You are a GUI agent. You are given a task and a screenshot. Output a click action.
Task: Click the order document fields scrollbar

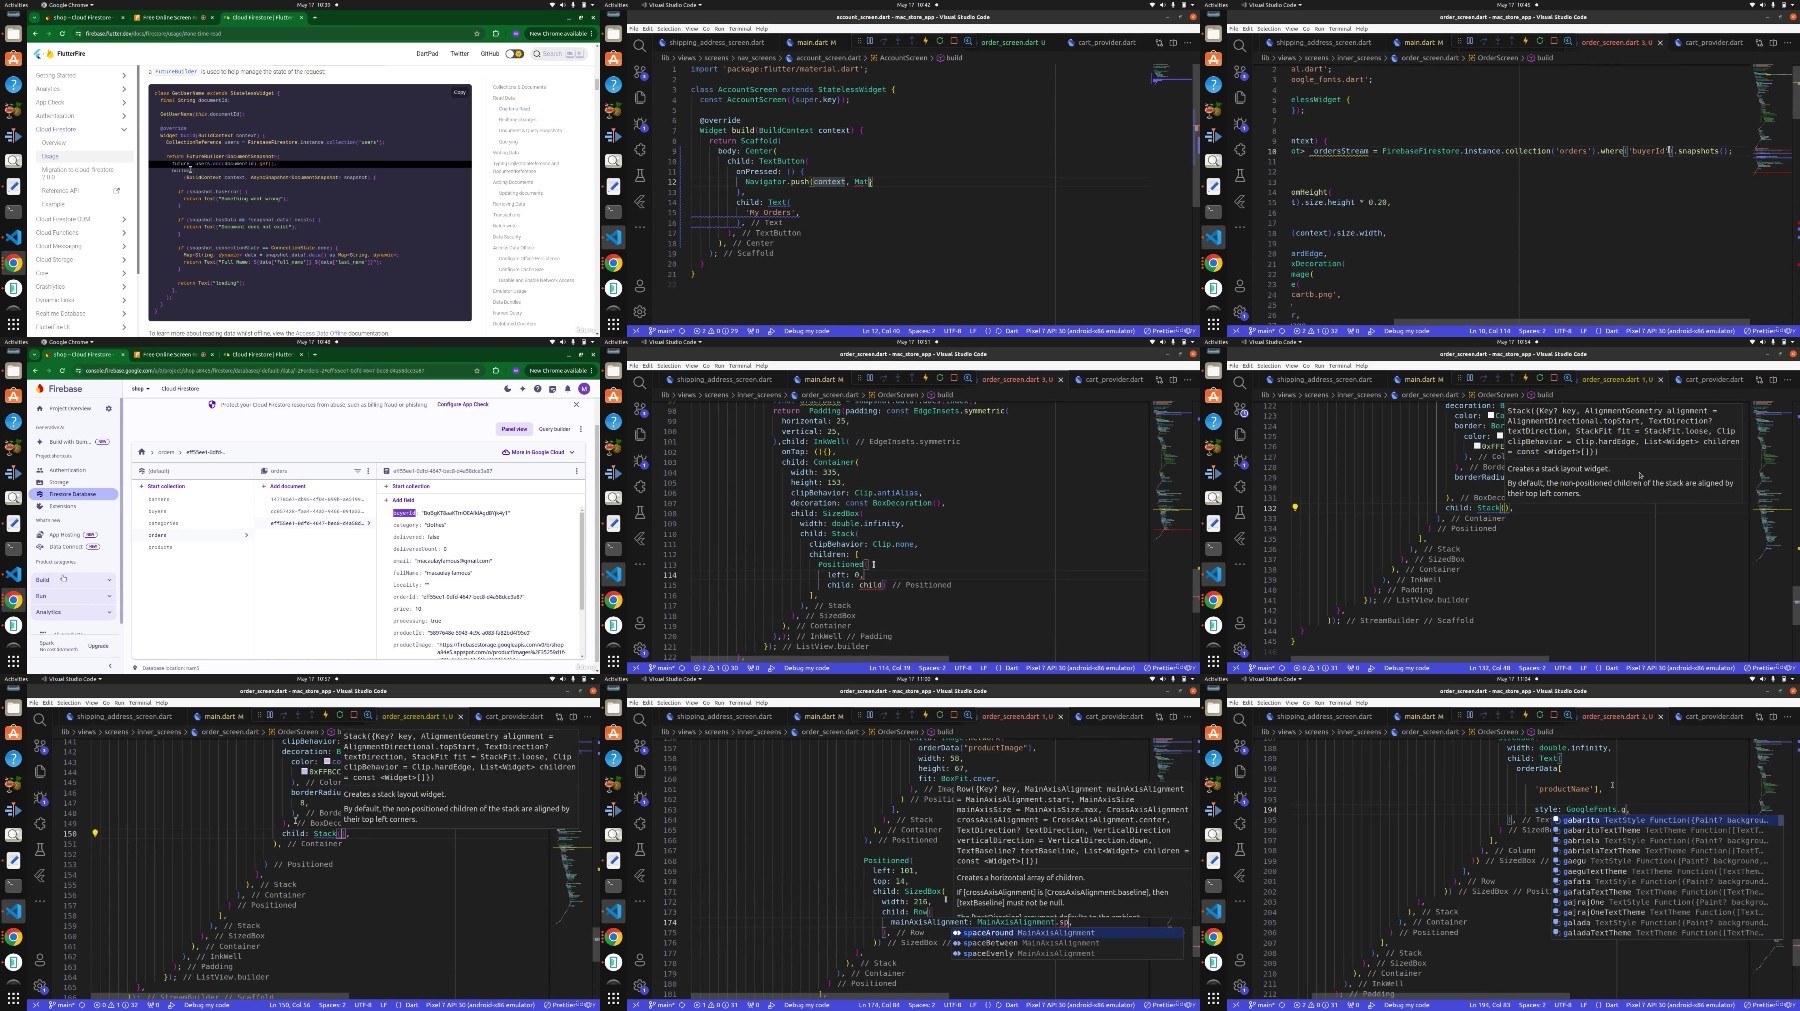click(x=580, y=560)
